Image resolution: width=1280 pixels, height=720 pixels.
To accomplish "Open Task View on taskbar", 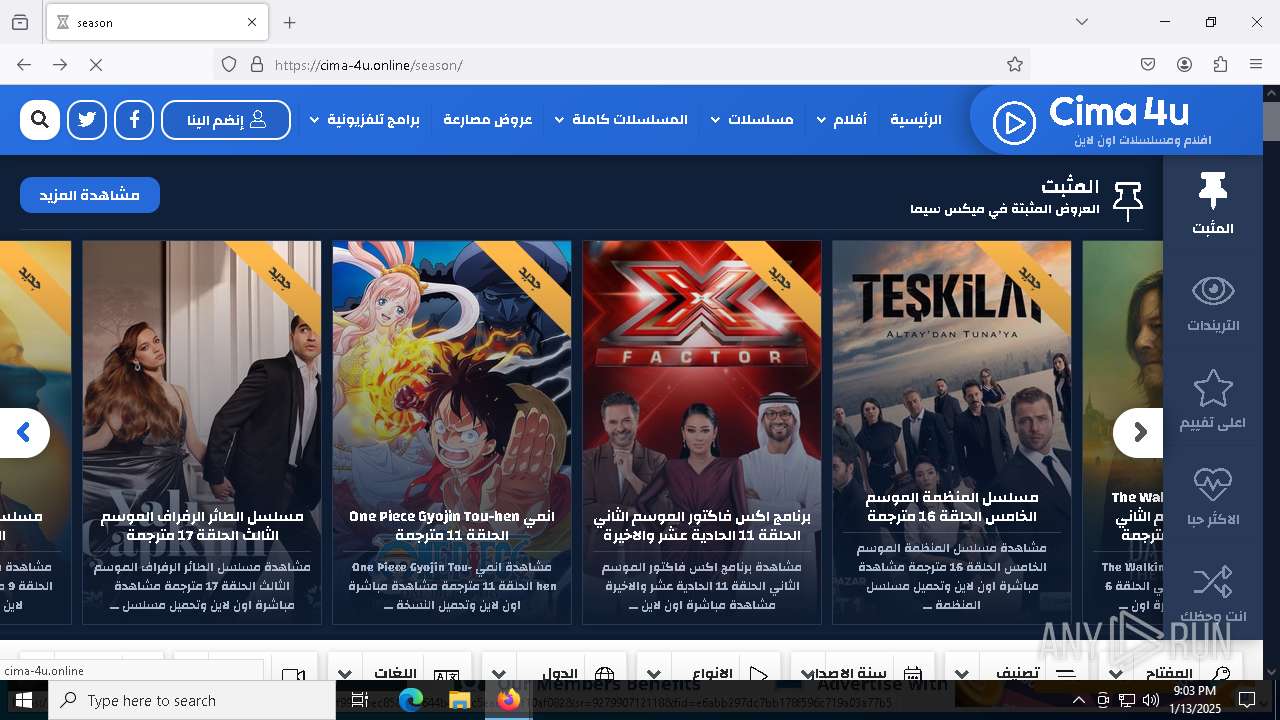I will (x=360, y=701).
